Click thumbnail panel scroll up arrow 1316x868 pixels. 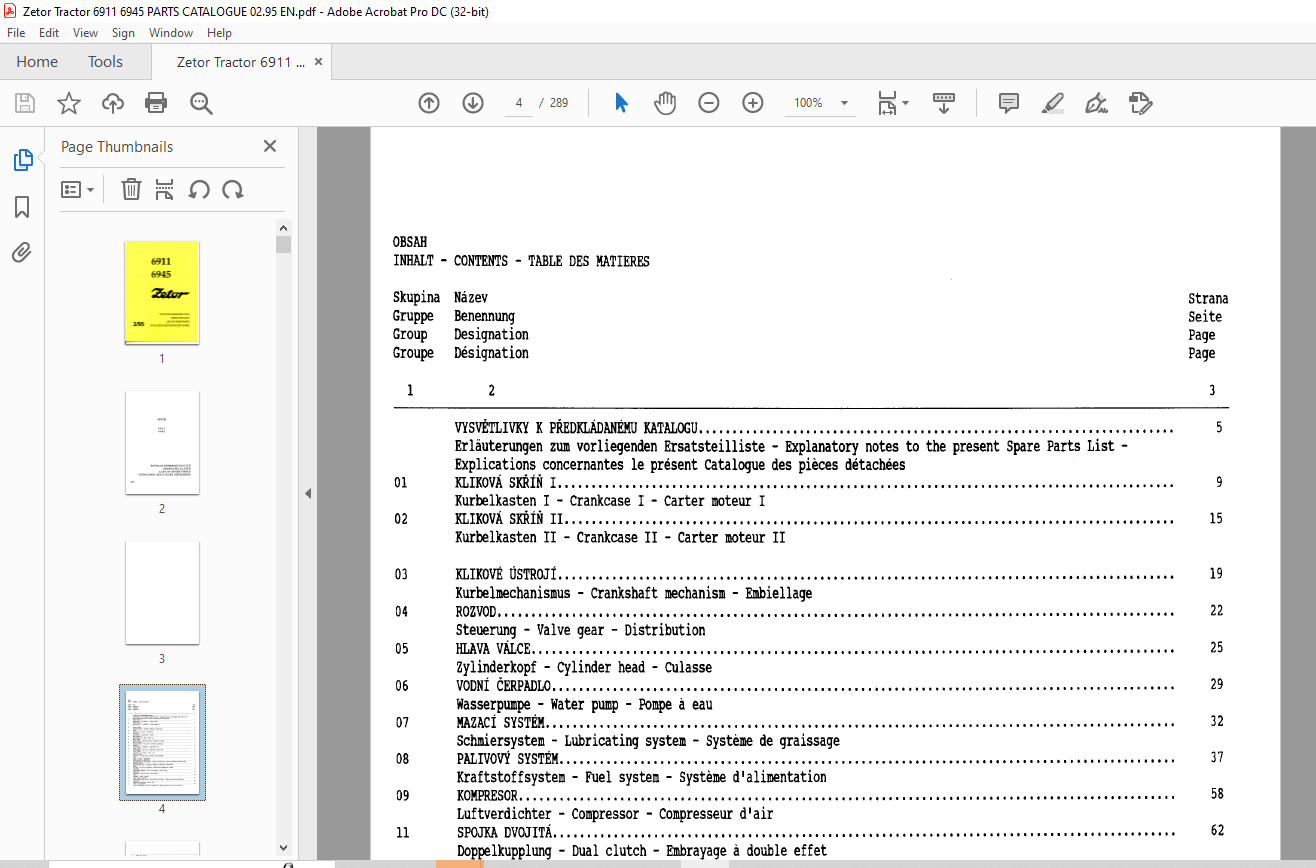(x=284, y=228)
